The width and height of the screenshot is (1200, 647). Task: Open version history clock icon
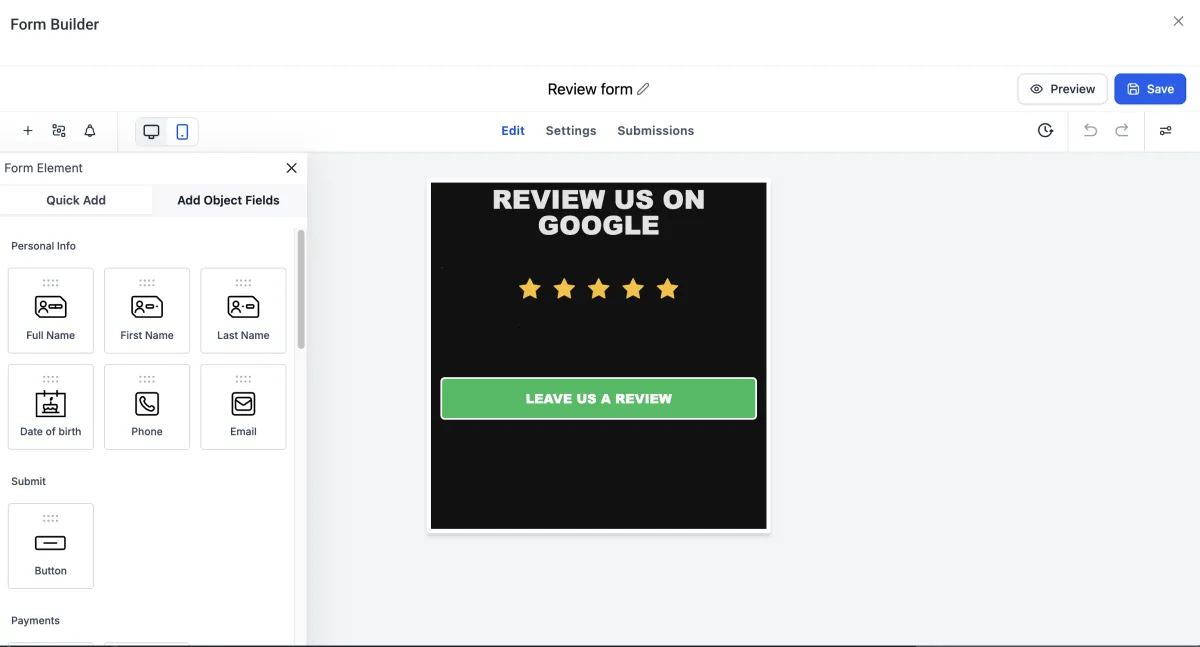pyautogui.click(x=1045, y=131)
